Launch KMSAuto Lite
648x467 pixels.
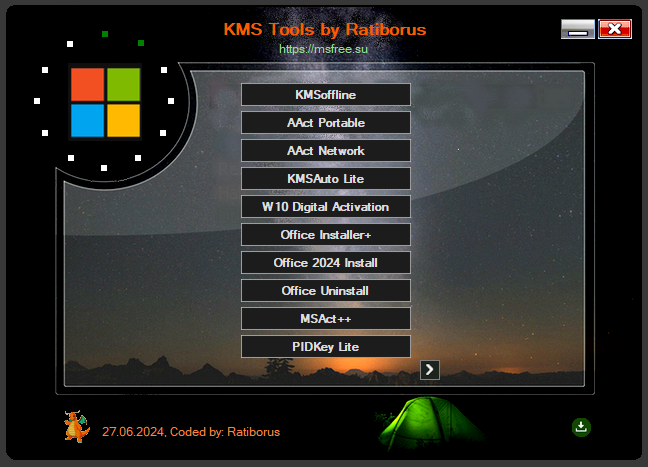[325, 178]
